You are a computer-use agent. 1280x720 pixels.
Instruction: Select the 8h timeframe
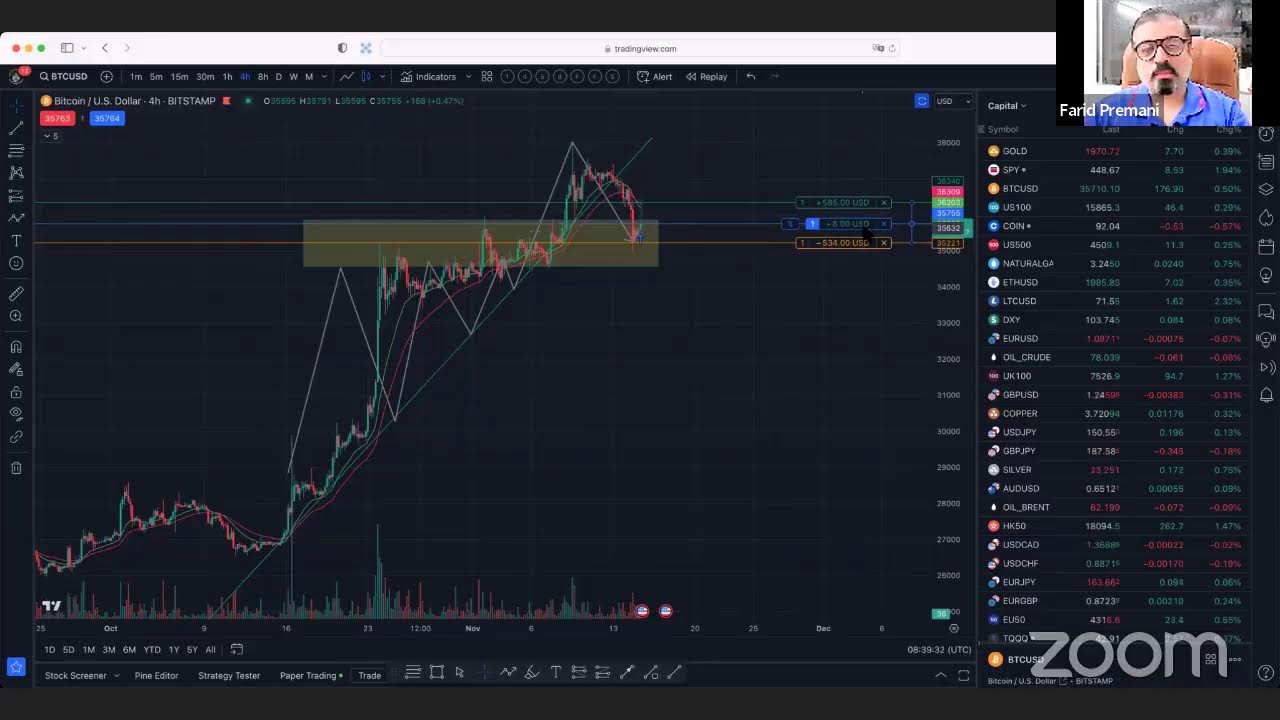tap(262, 76)
